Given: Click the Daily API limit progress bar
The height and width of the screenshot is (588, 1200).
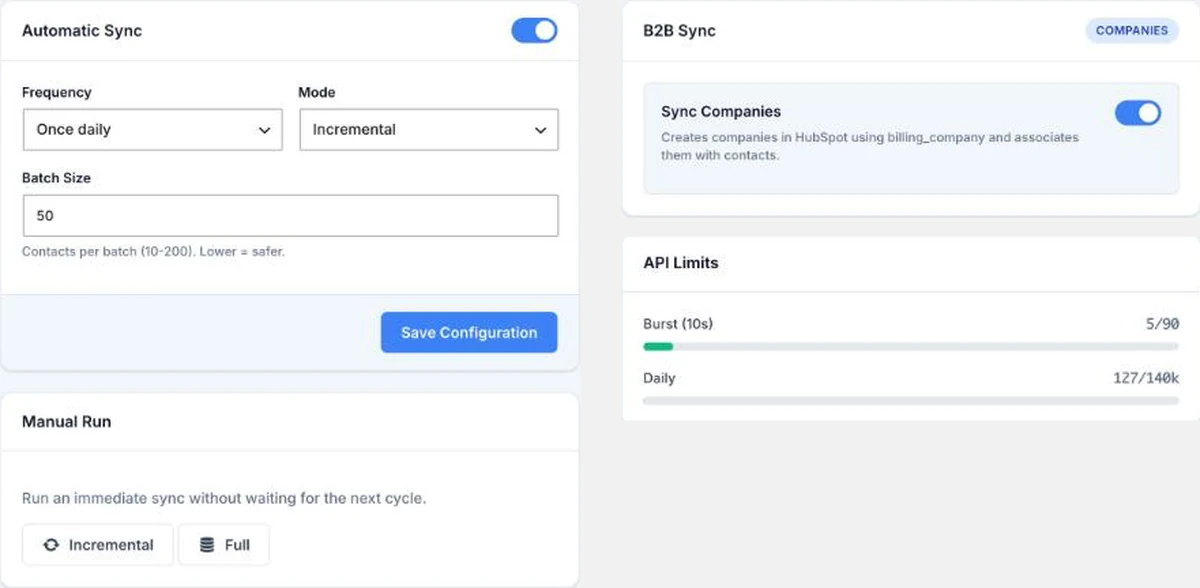Looking at the screenshot, I should (x=911, y=401).
